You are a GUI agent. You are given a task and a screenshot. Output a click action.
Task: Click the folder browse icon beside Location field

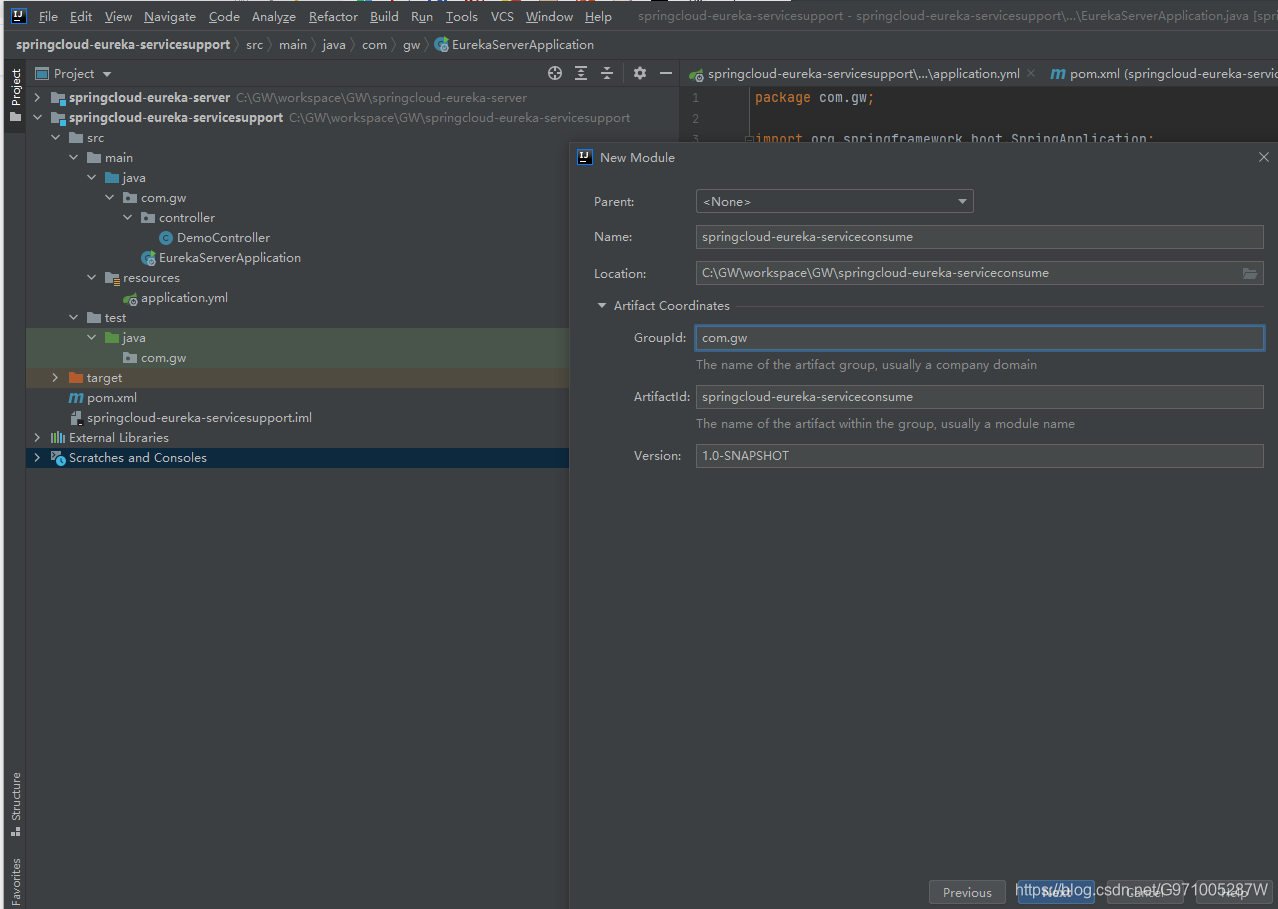point(1249,272)
